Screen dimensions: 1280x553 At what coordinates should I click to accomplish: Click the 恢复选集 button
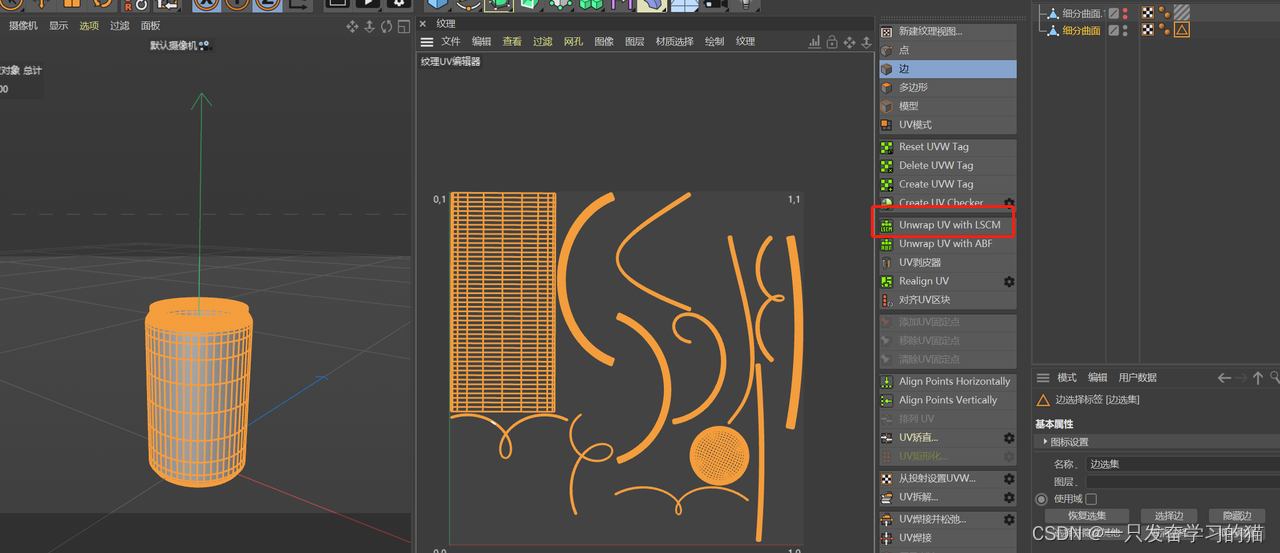click(x=1087, y=516)
